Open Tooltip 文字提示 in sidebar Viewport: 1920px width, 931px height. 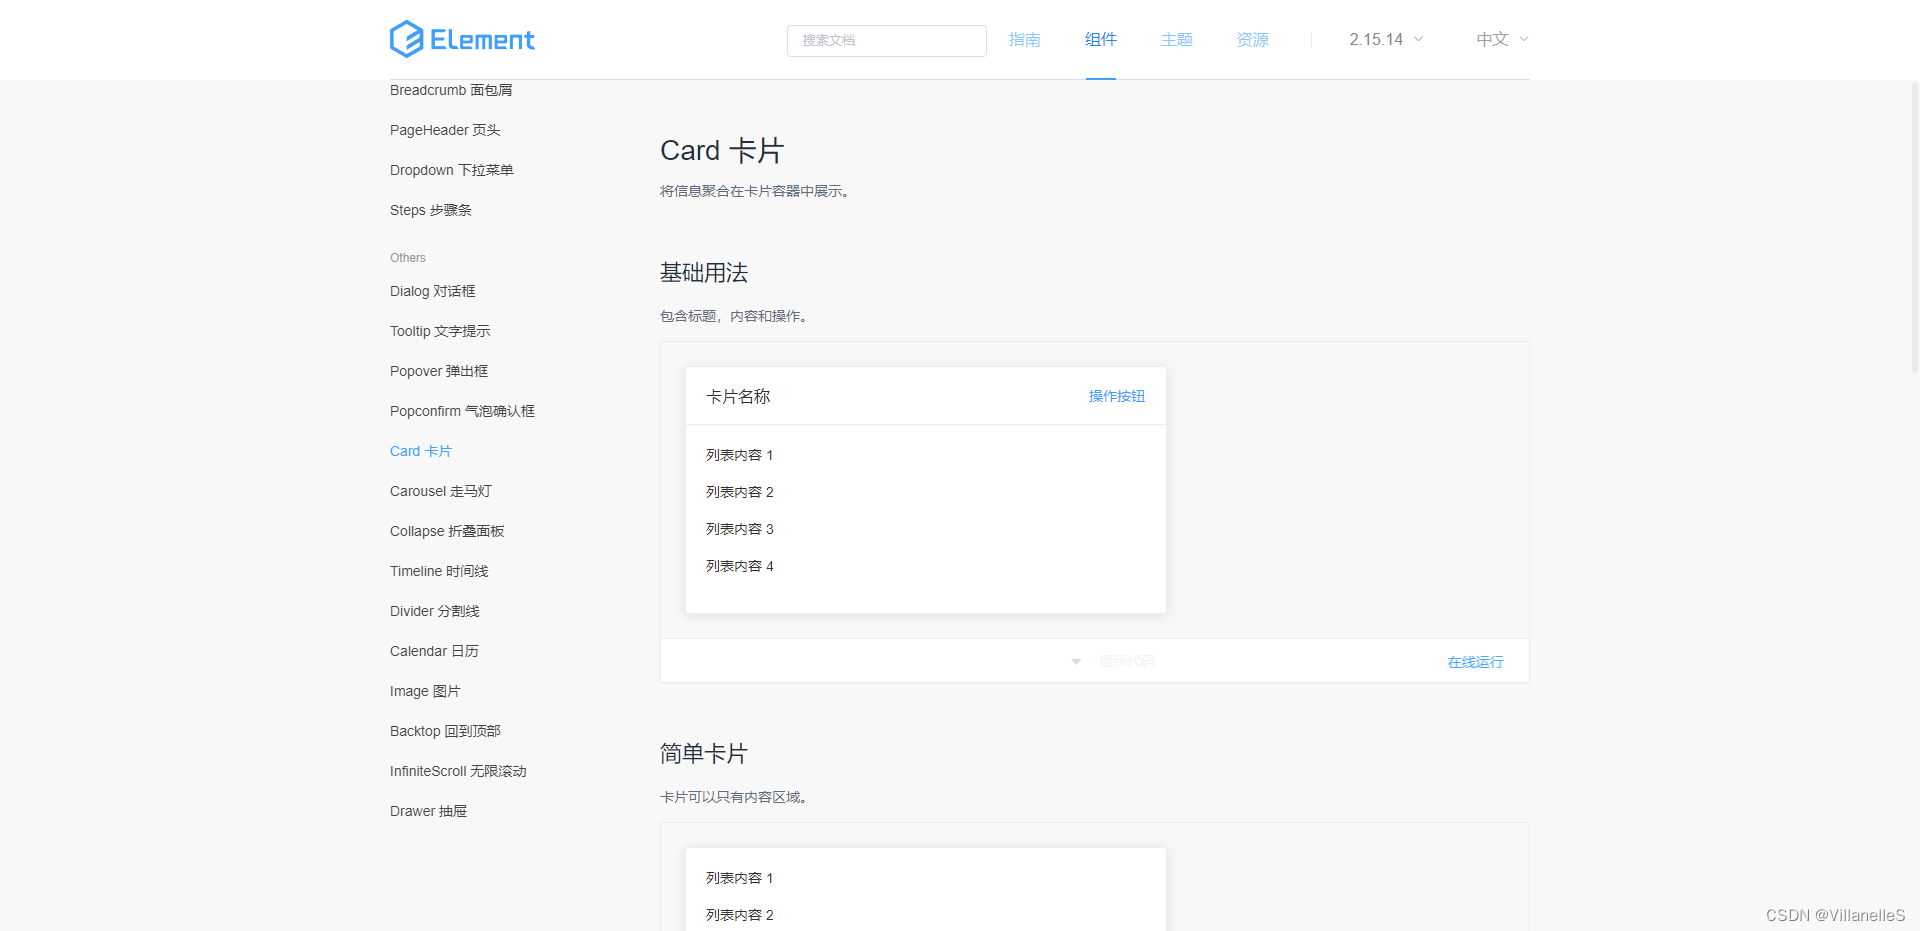(x=440, y=331)
